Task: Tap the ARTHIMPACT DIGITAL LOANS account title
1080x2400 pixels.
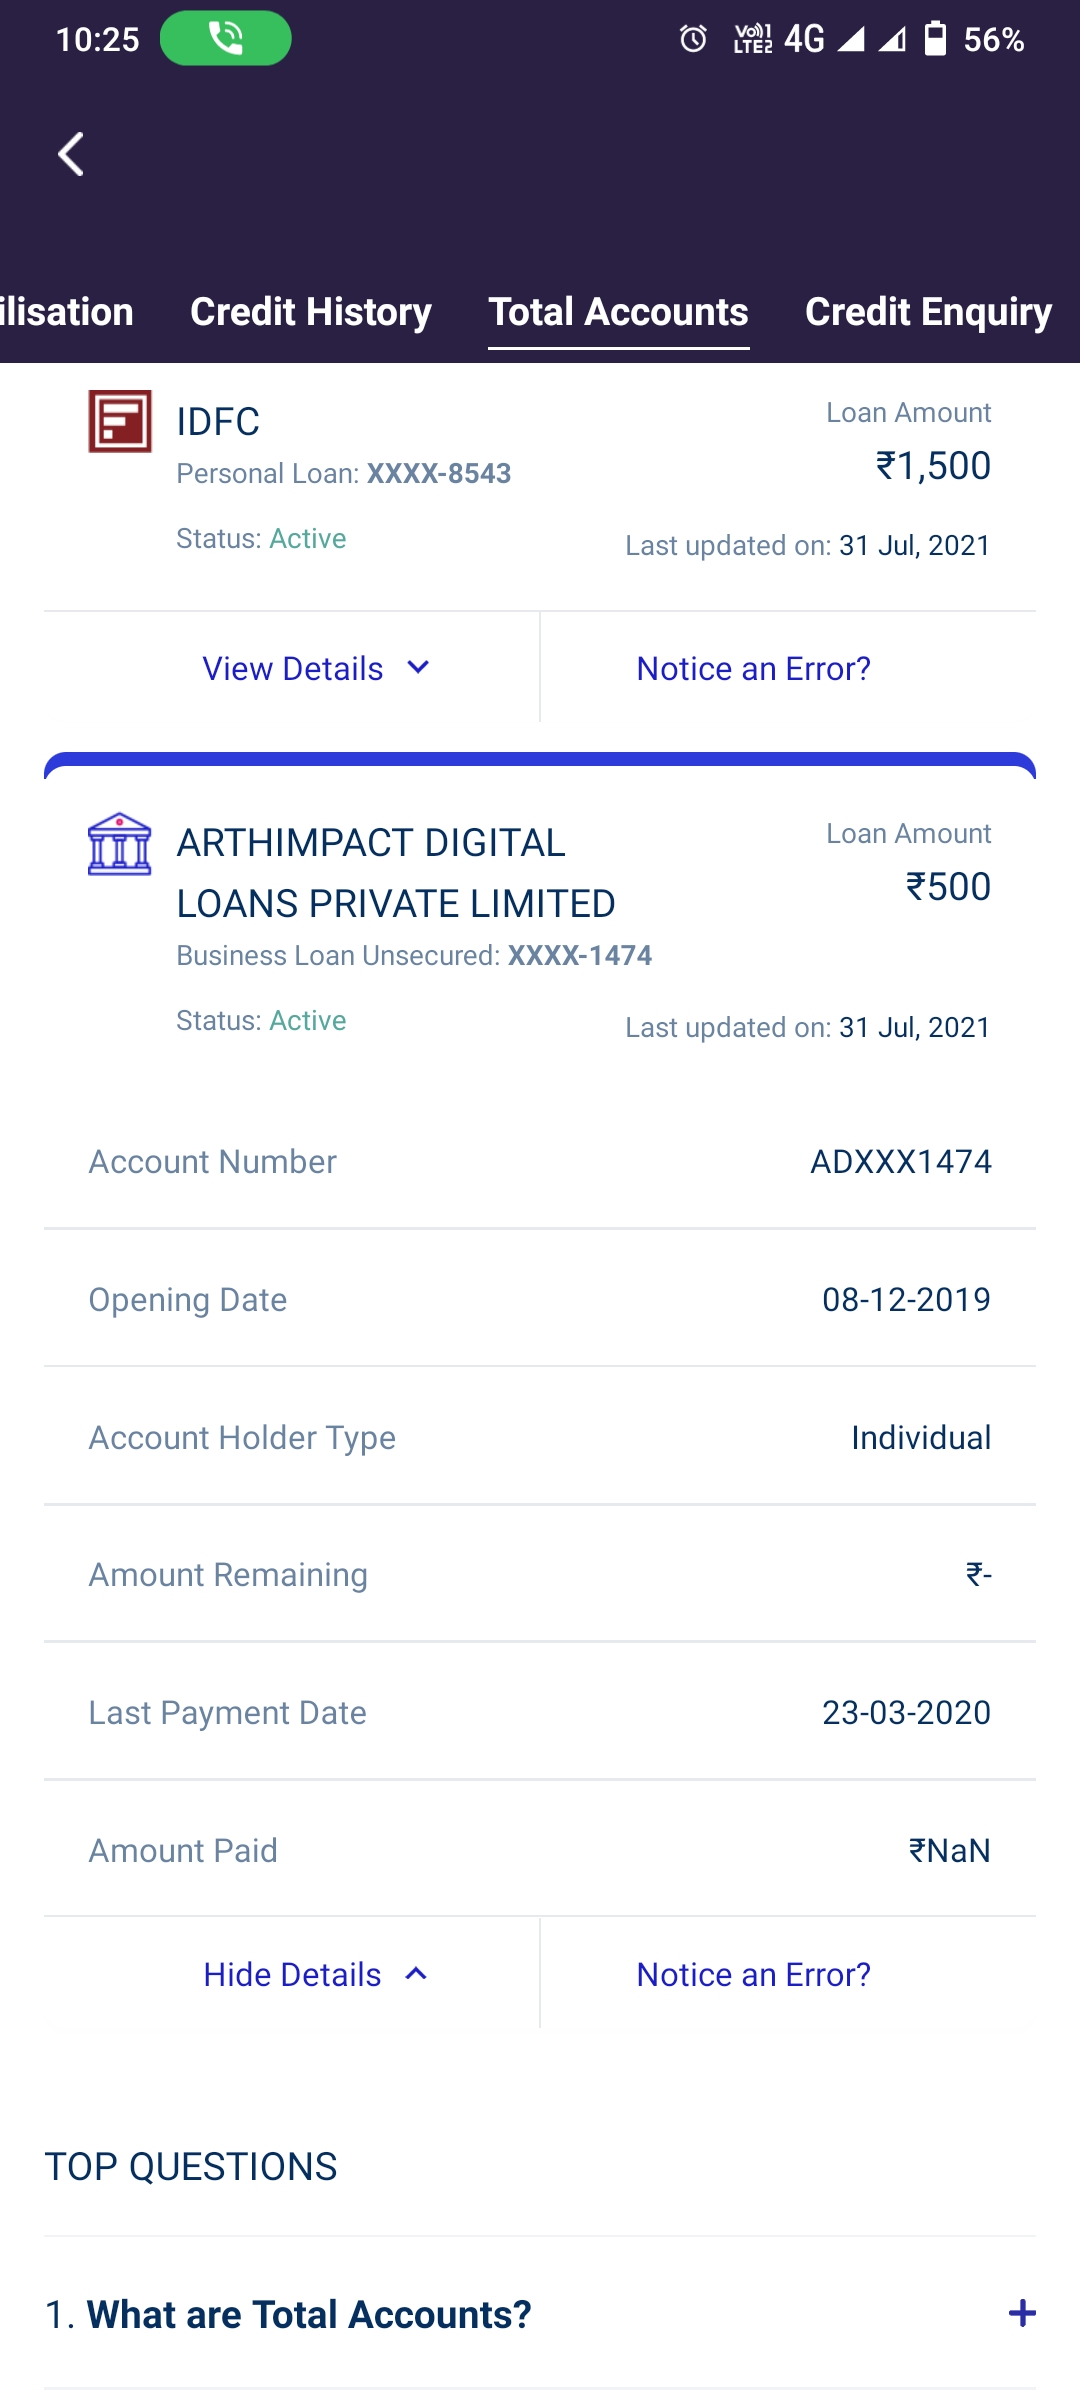Action: (396, 873)
